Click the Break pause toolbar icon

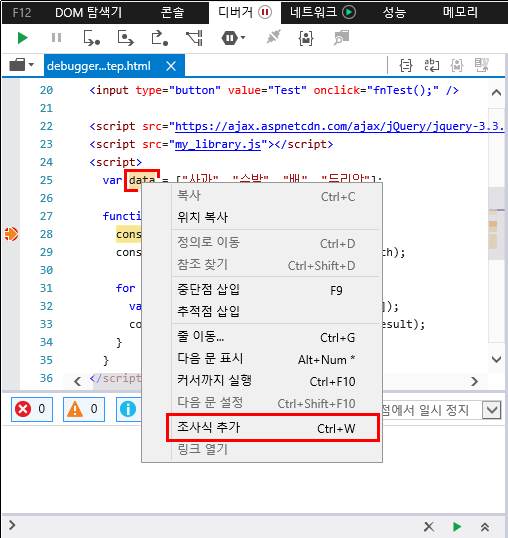(x=56, y=38)
